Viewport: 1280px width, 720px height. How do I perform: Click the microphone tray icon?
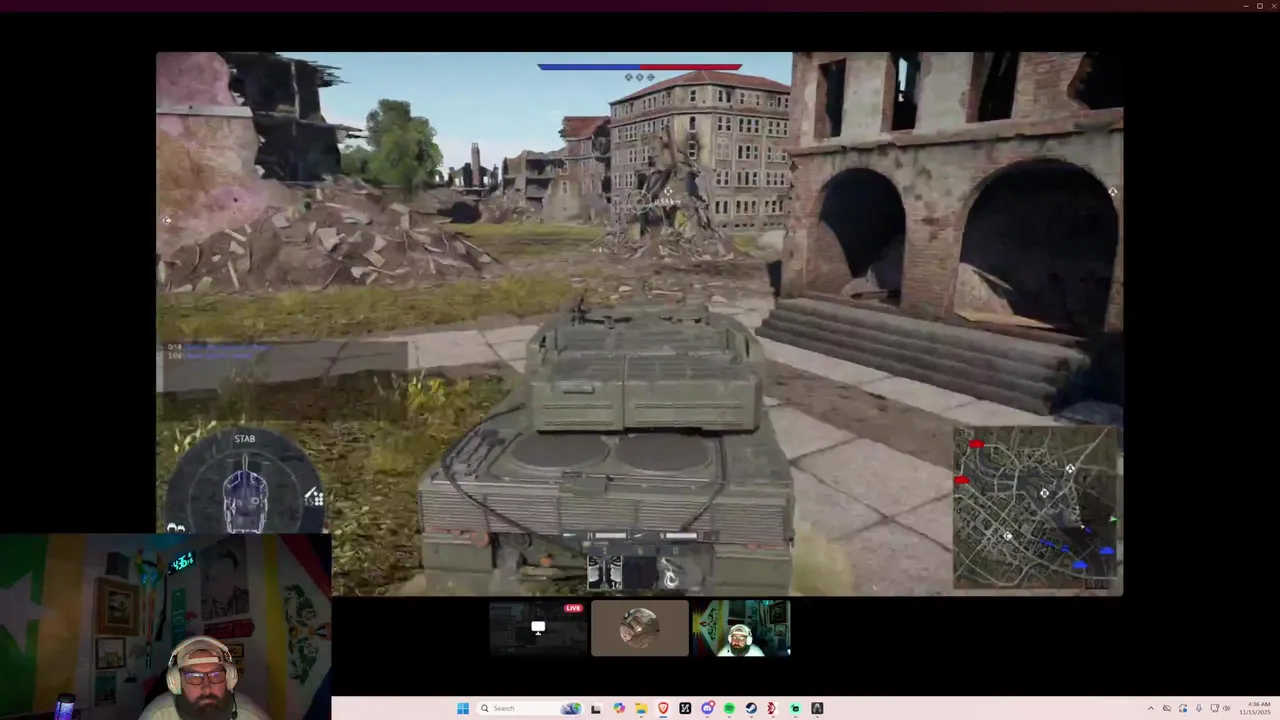pyautogui.click(x=1199, y=708)
